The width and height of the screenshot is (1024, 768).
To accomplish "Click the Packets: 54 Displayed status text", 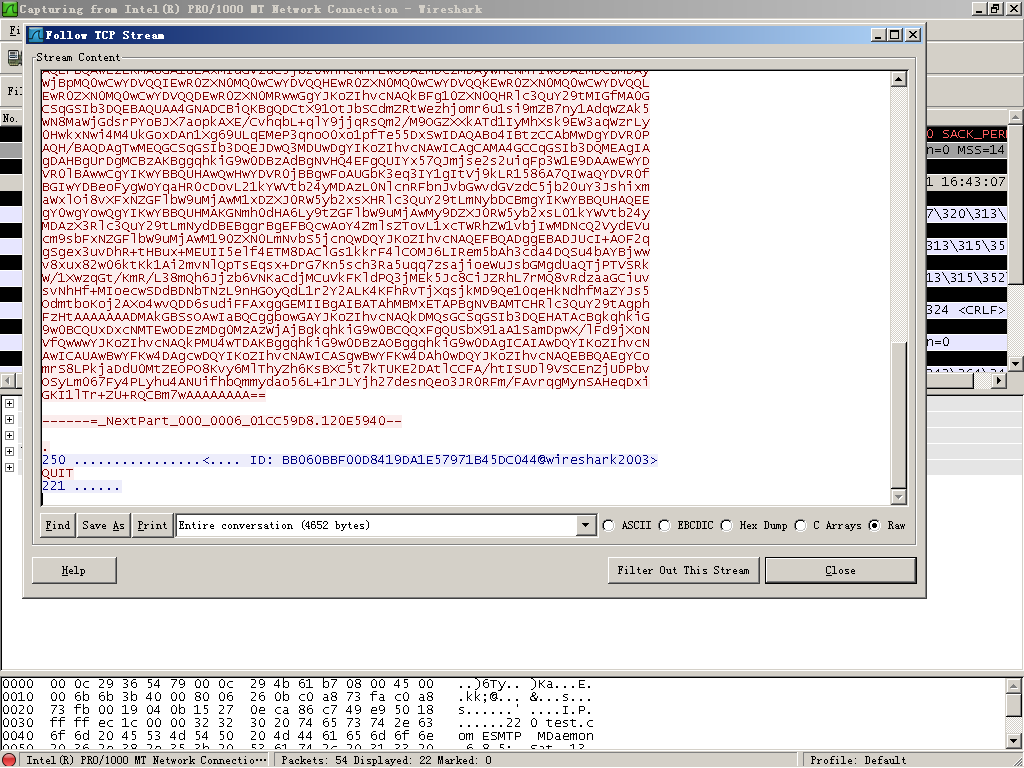I will (386, 760).
